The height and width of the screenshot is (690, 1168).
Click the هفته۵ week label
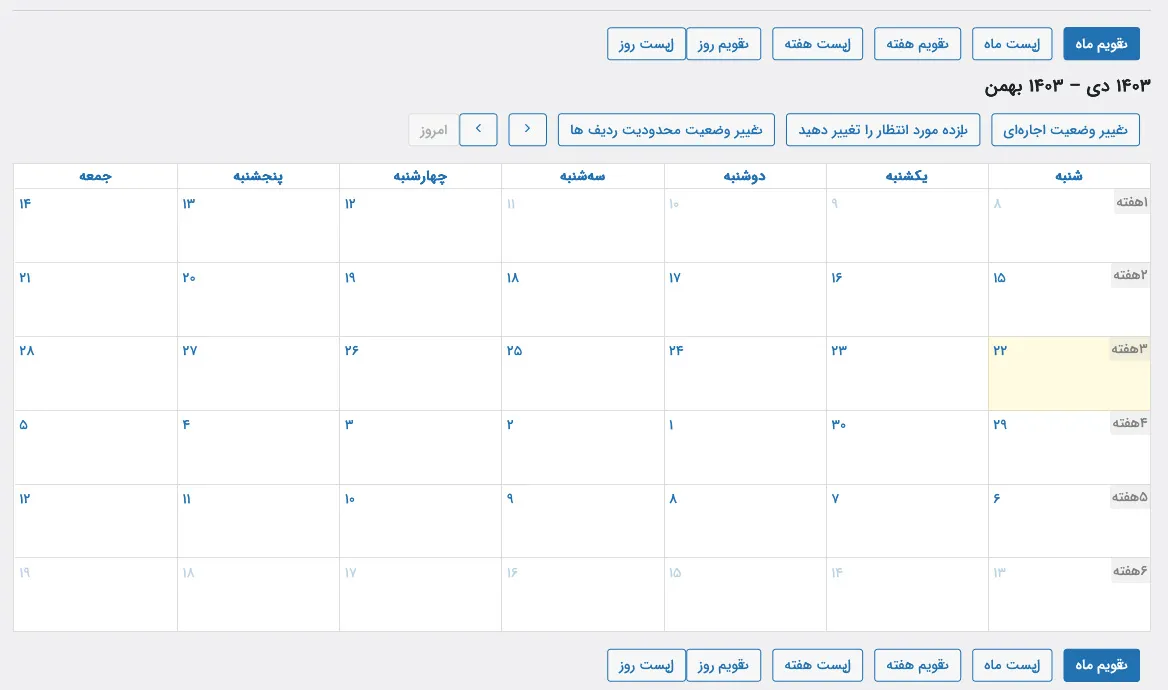click(1130, 496)
